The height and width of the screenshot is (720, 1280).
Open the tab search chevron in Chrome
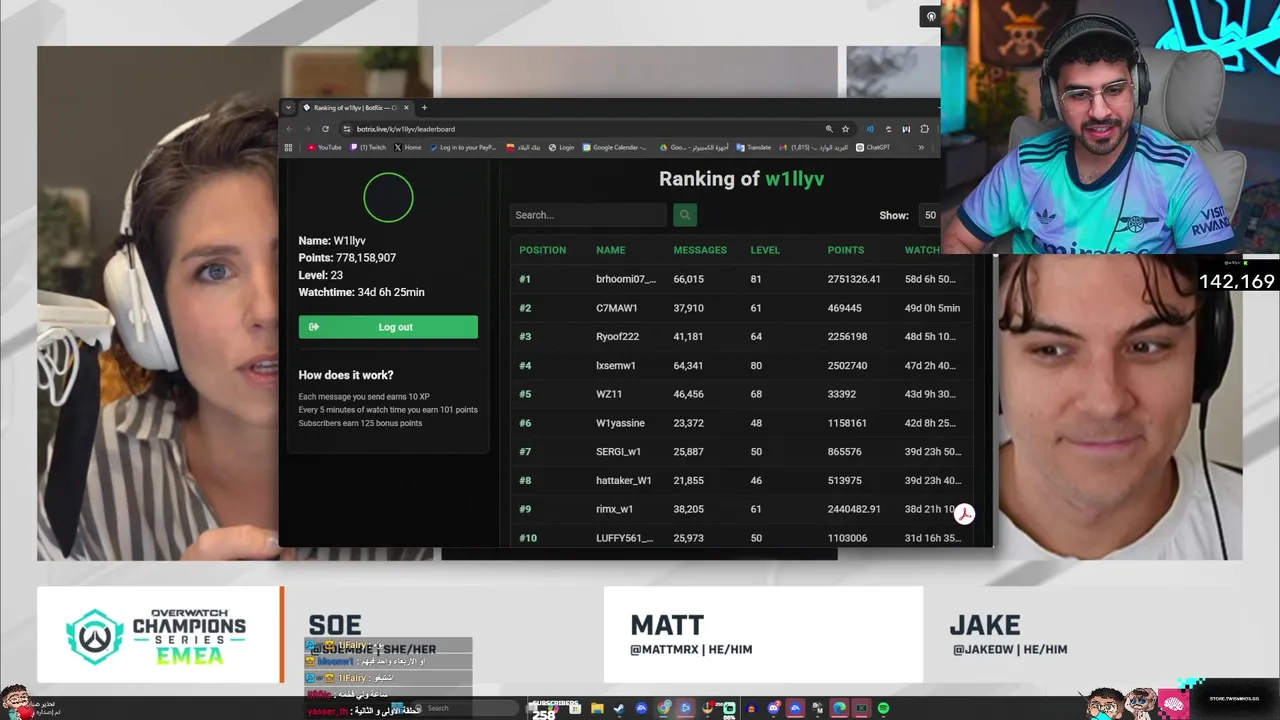pos(288,107)
